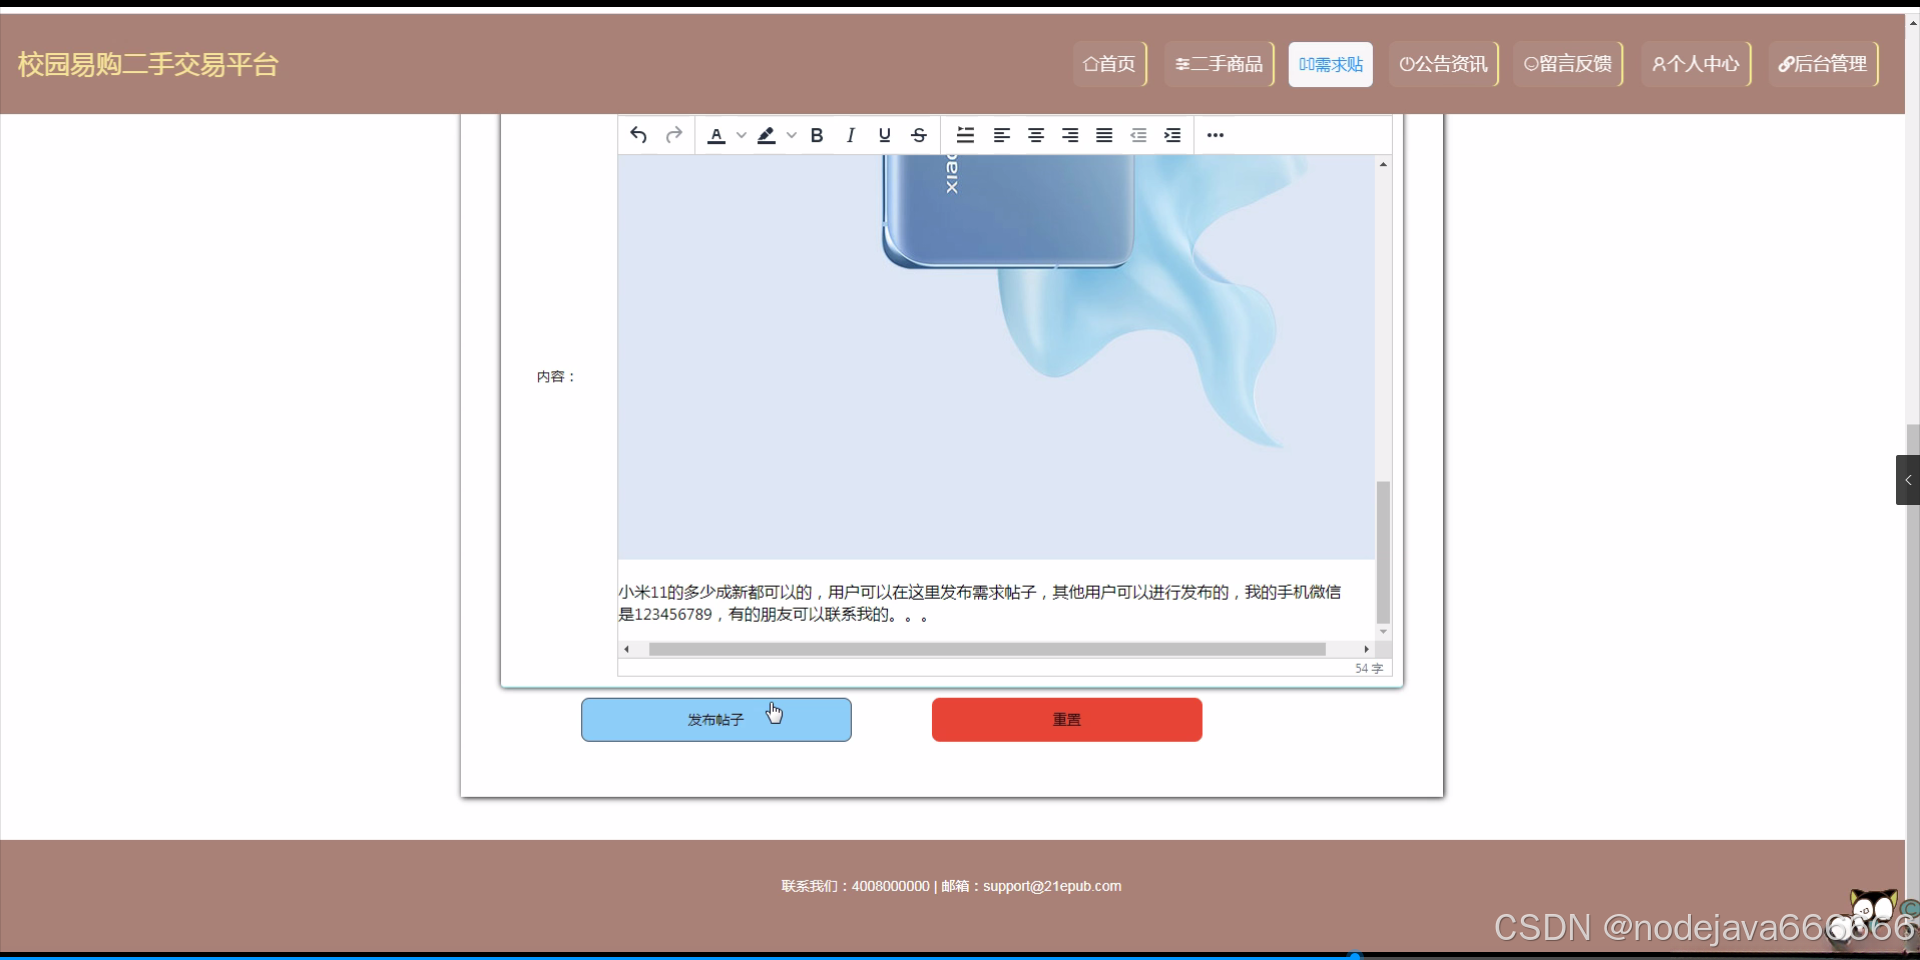Click the editor's horizontal scrollbar thumb
Viewport: 1920px width, 960px height.
(x=987, y=649)
